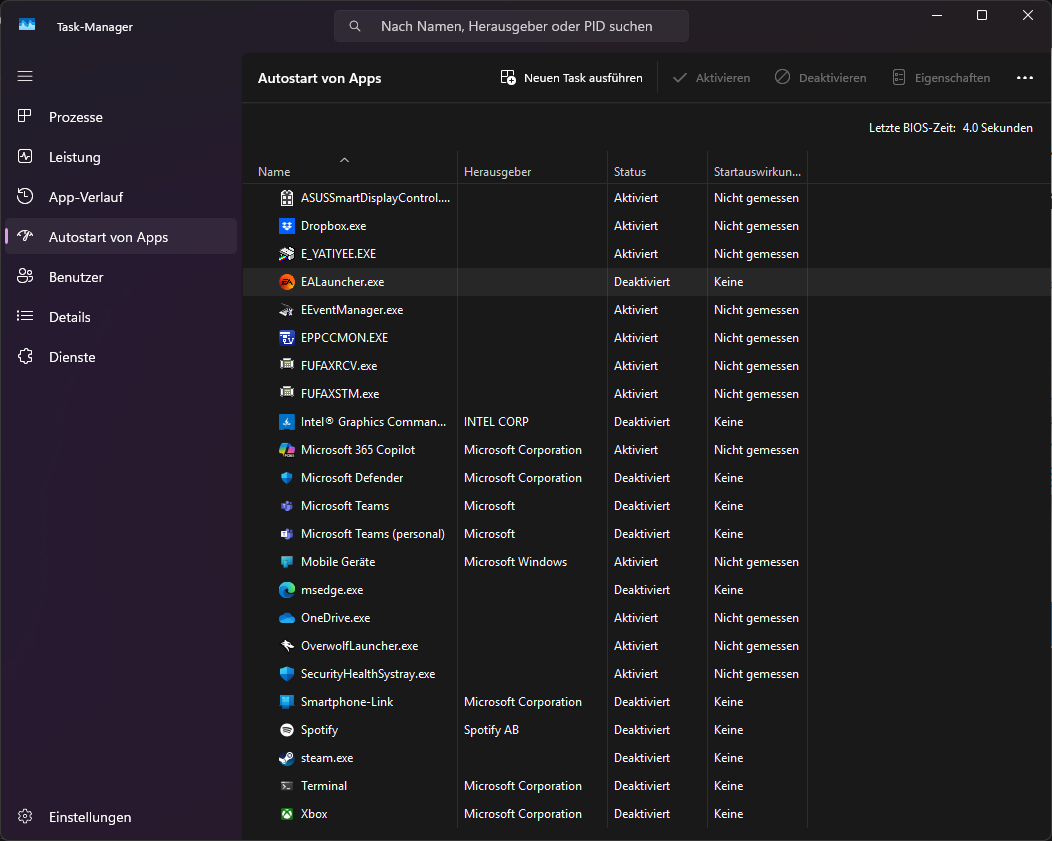
Task: Select the FUFAXSTM.exe entry
Action: click(647, 394)
